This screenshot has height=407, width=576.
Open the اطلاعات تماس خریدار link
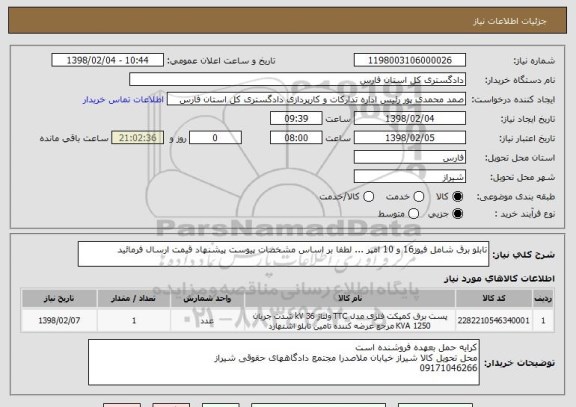tap(123, 100)
